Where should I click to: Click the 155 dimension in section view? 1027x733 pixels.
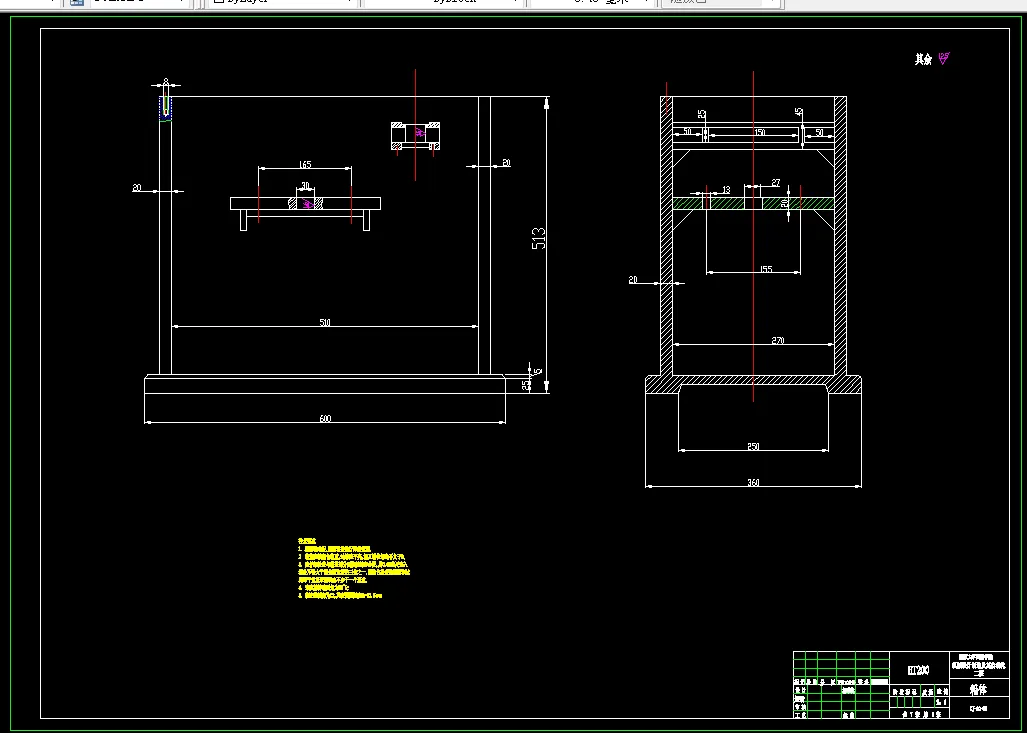click(766, 269)
